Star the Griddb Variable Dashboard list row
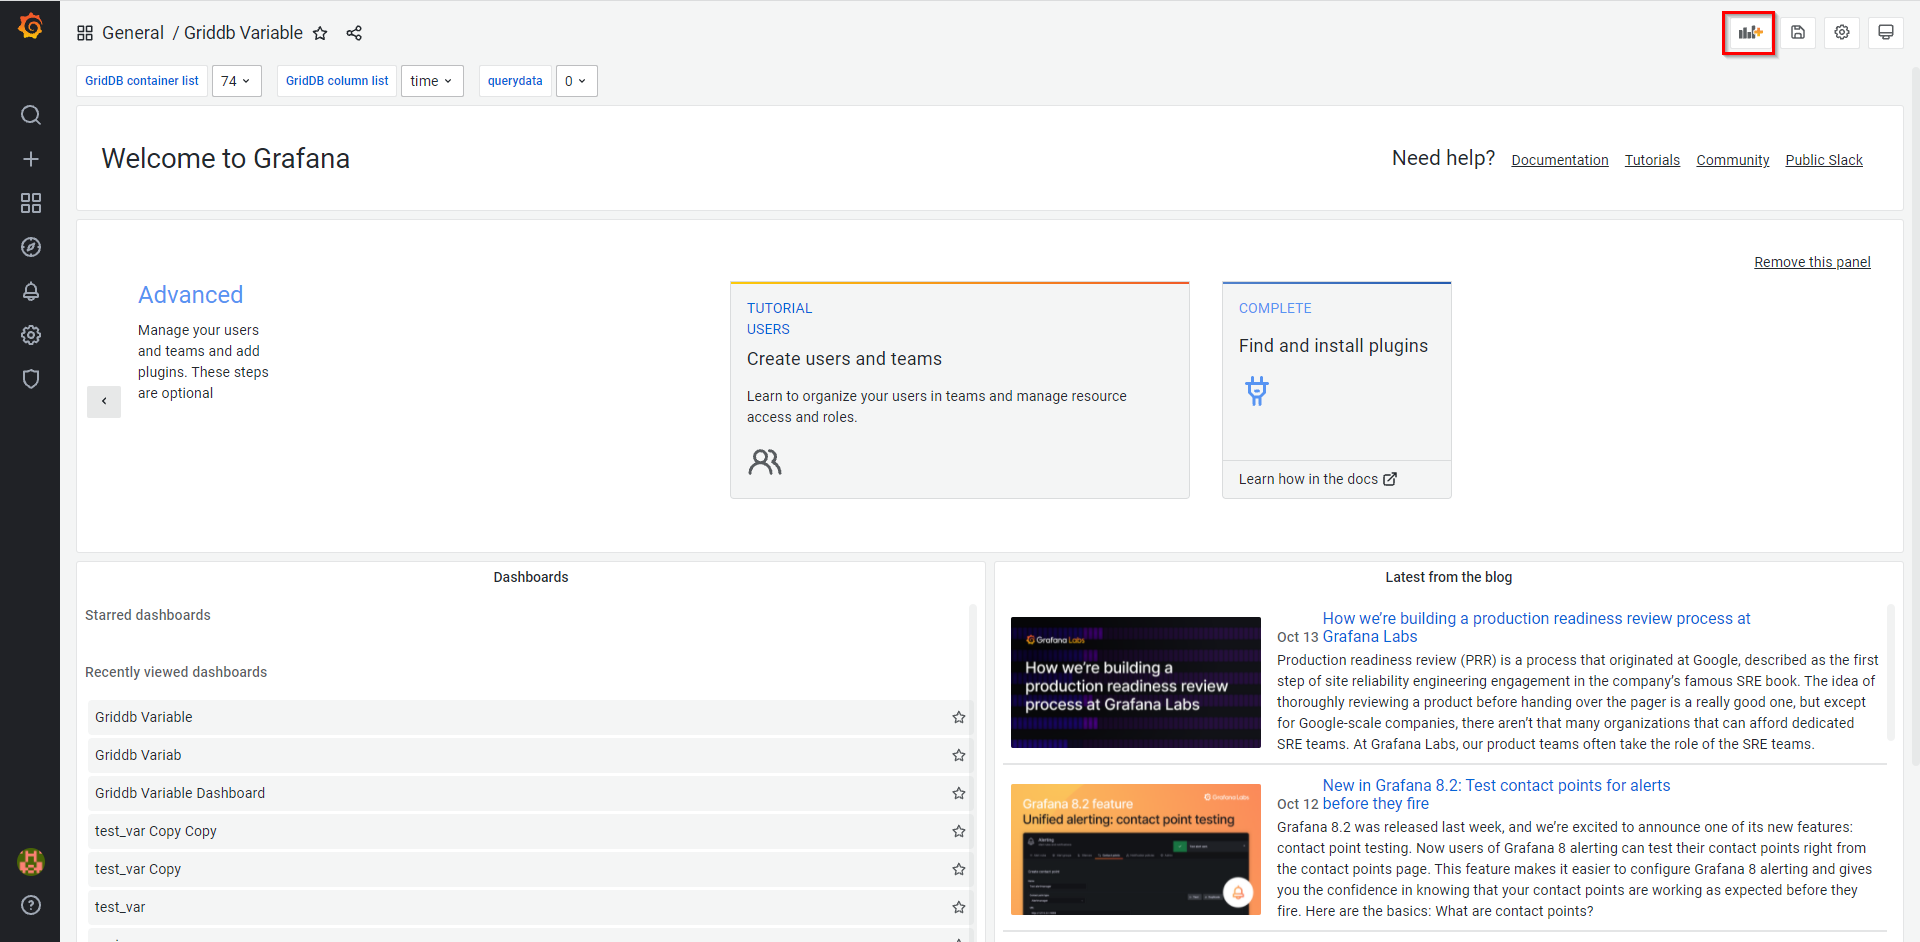Image resolution: width=1920 pixels, height=942 pixels. click(958, 793)
